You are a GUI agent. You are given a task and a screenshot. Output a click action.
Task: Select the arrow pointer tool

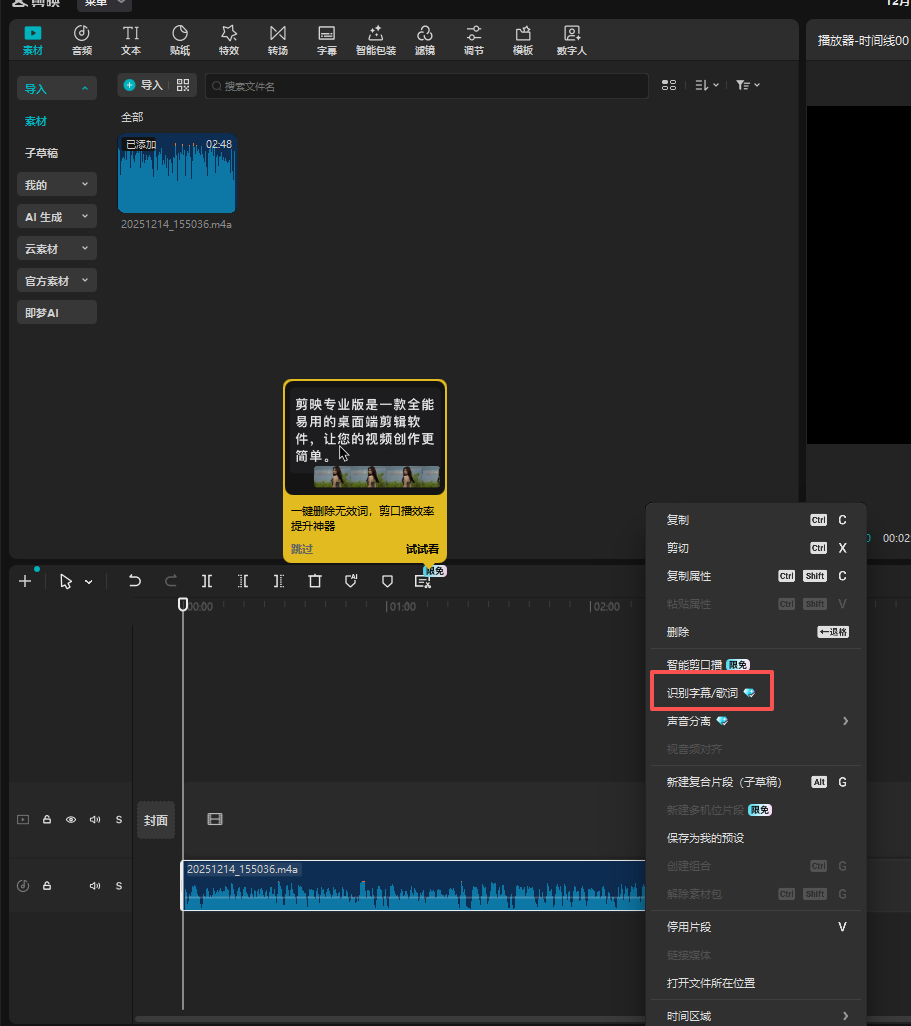[66, 581]
